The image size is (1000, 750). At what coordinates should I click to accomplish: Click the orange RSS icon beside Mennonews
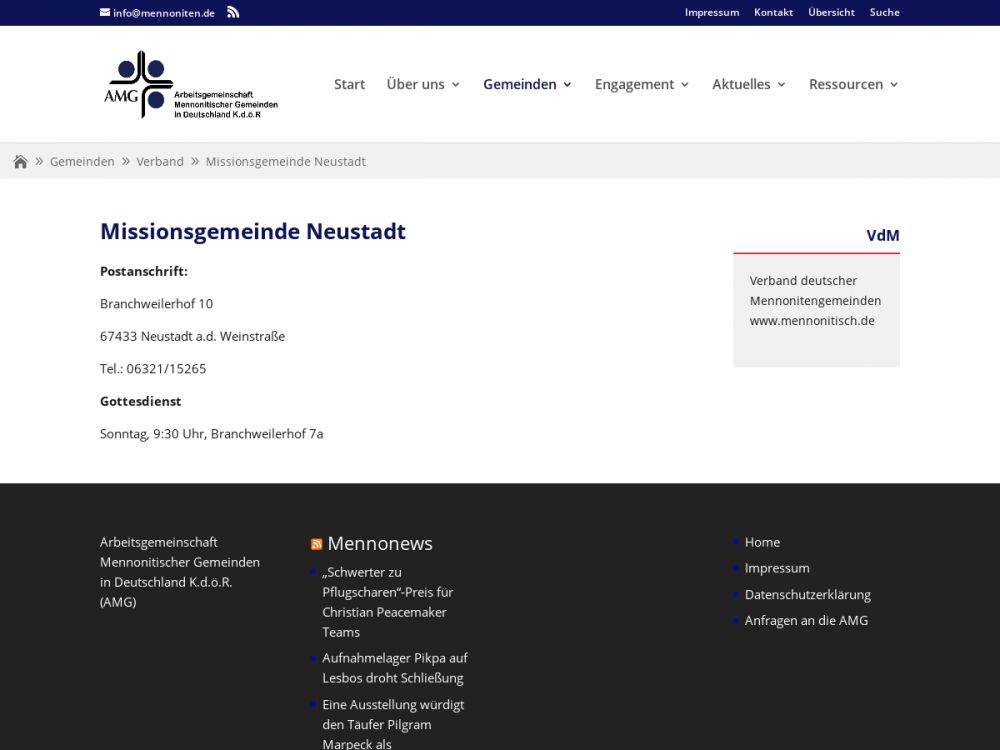(x=316, y=544)
